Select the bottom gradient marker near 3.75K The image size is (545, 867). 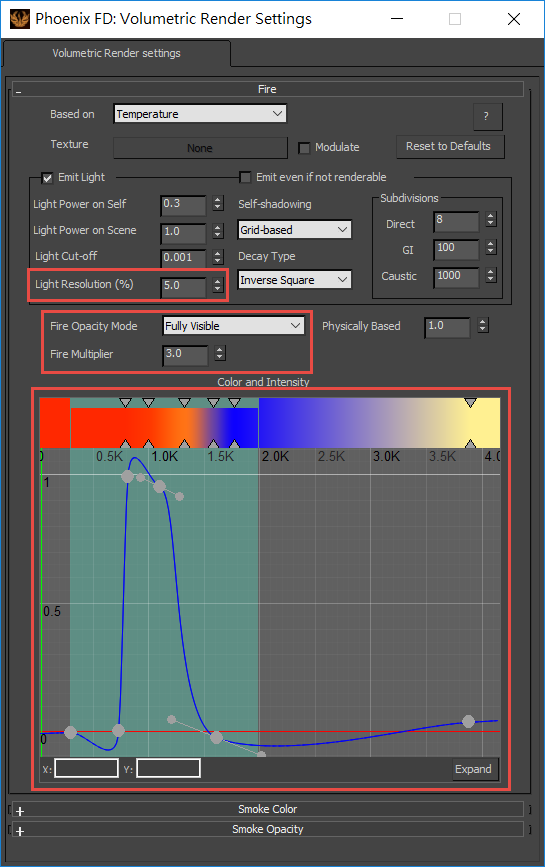coord(470,443)
